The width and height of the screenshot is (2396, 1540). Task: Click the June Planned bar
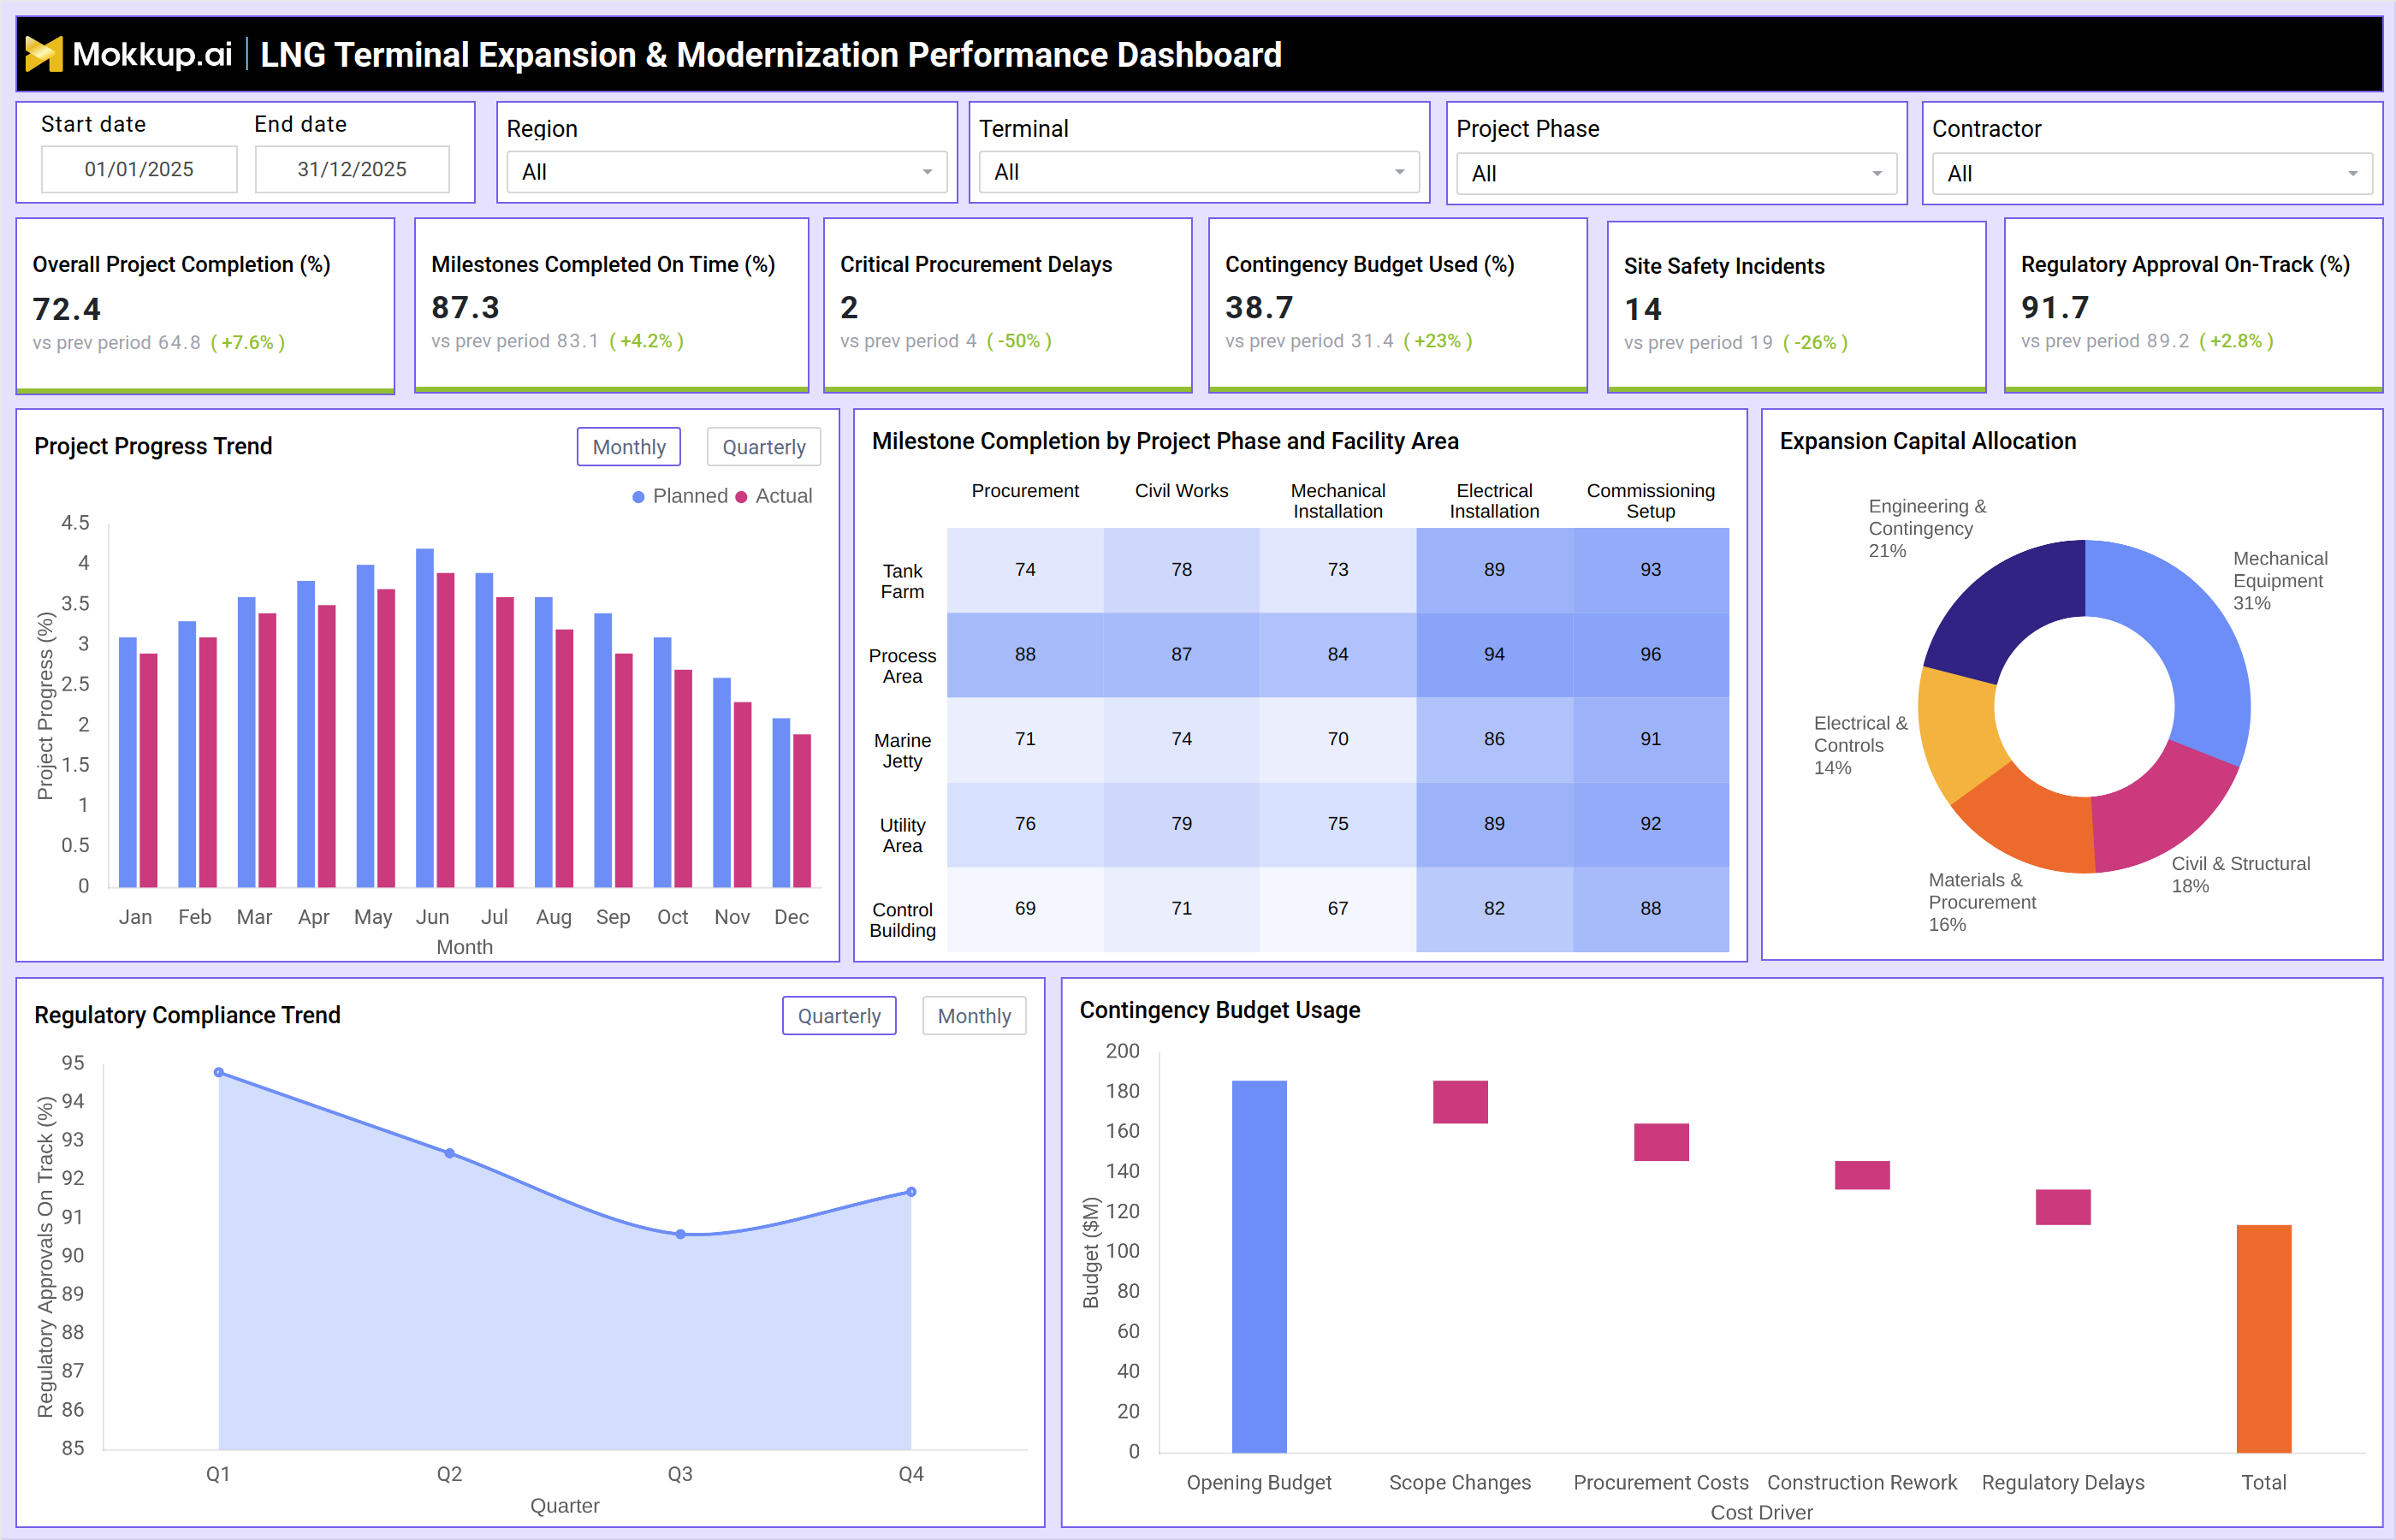pos(425,718)
